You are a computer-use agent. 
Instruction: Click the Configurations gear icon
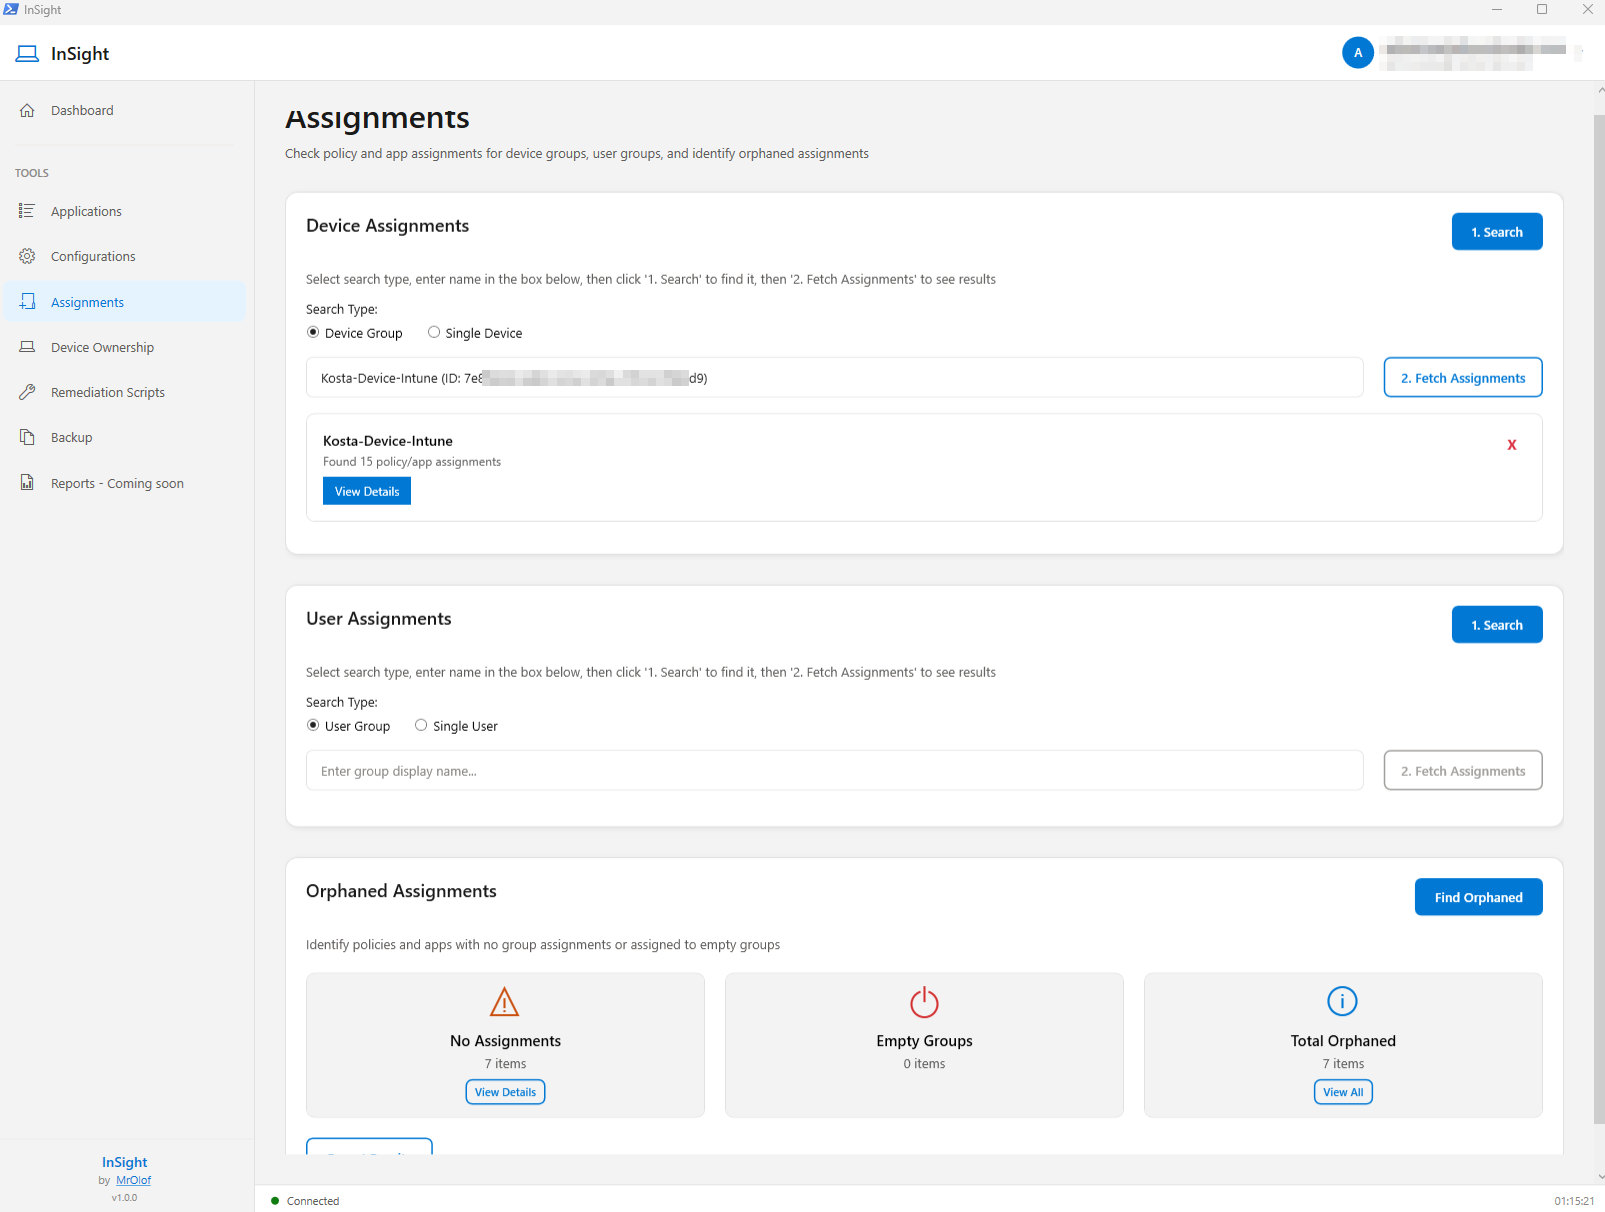[x=27, y=256]
